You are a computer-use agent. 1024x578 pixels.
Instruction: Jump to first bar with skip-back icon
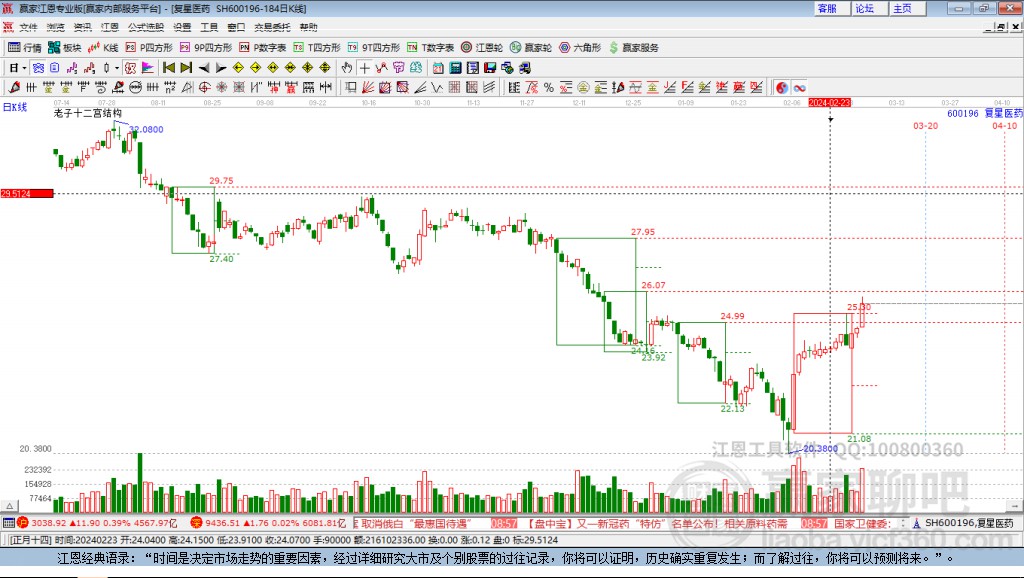168,68
